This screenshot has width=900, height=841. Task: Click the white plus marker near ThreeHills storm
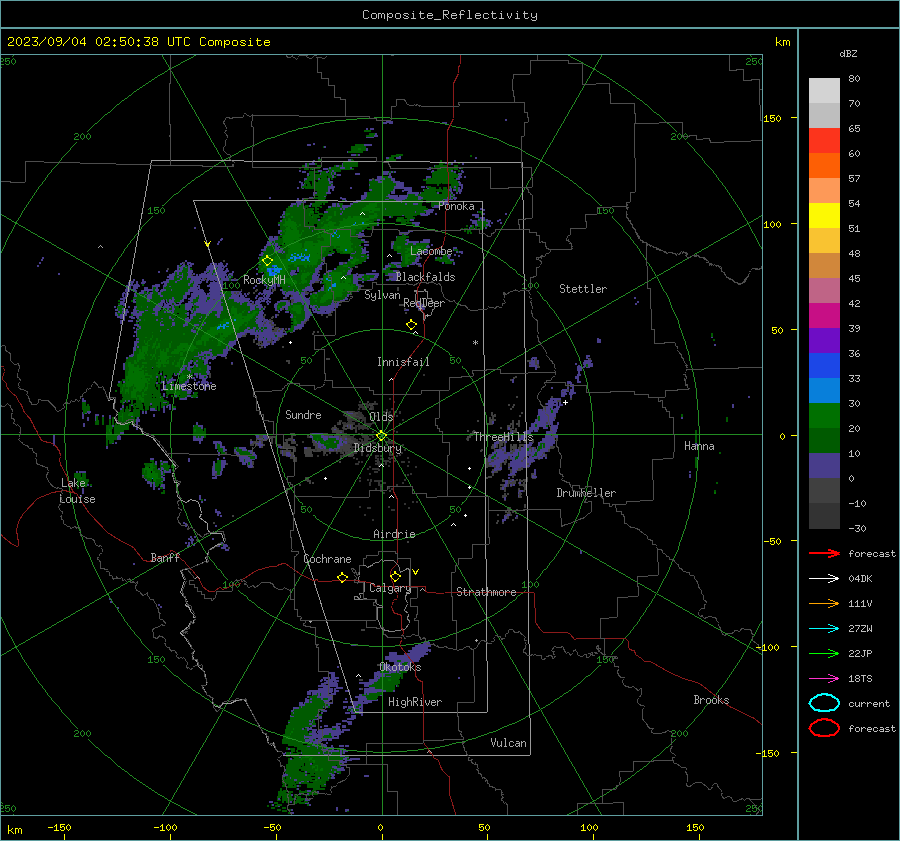click(x=565, y=402)
